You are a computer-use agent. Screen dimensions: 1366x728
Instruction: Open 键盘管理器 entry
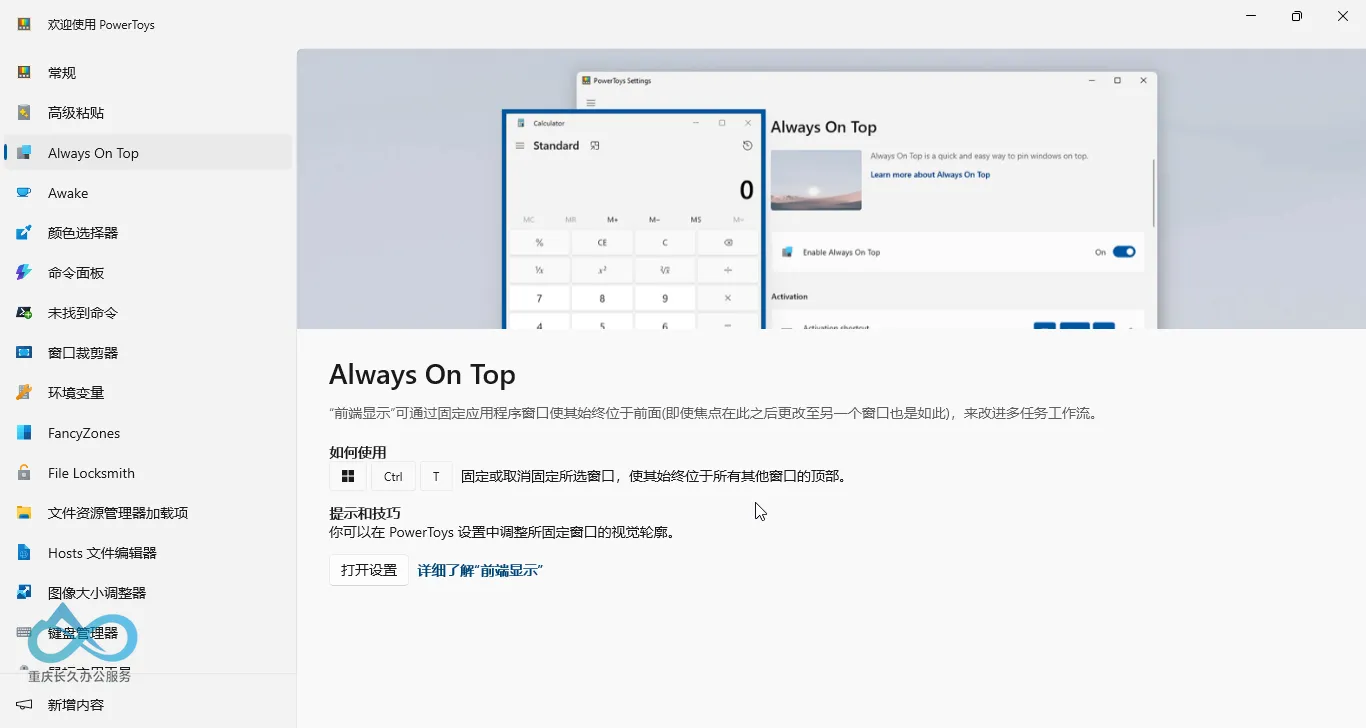click(148, 633)
